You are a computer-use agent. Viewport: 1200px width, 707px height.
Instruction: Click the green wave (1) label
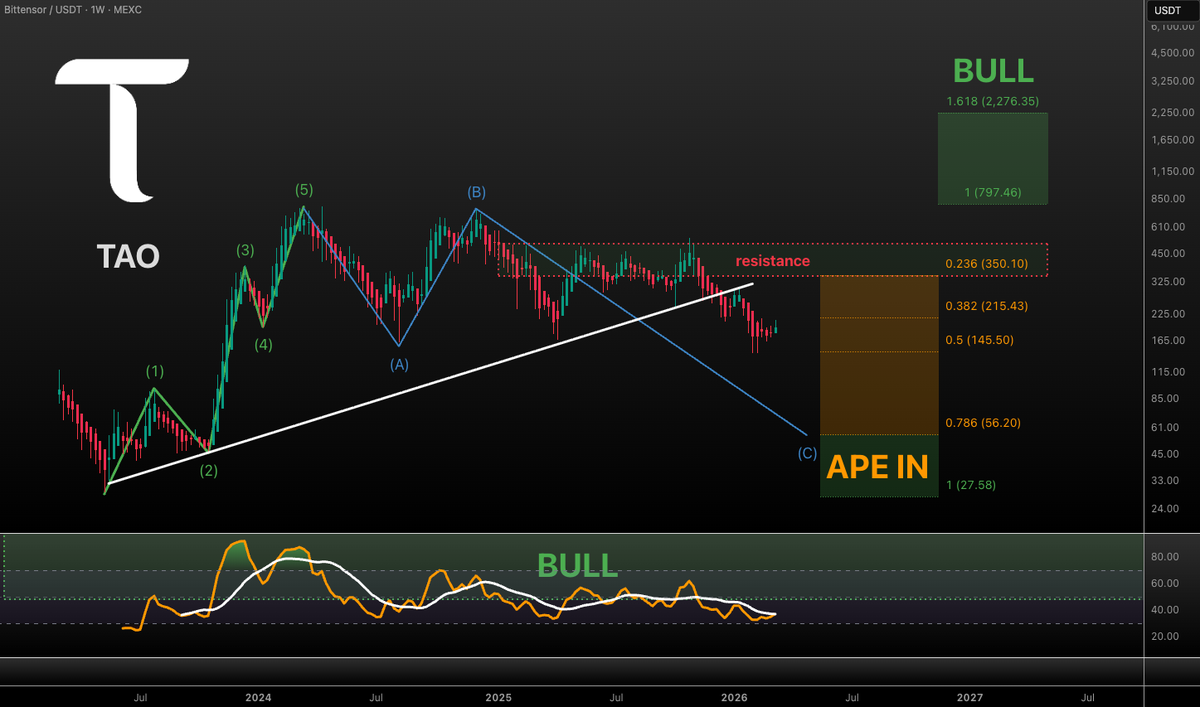click(154, 371)
